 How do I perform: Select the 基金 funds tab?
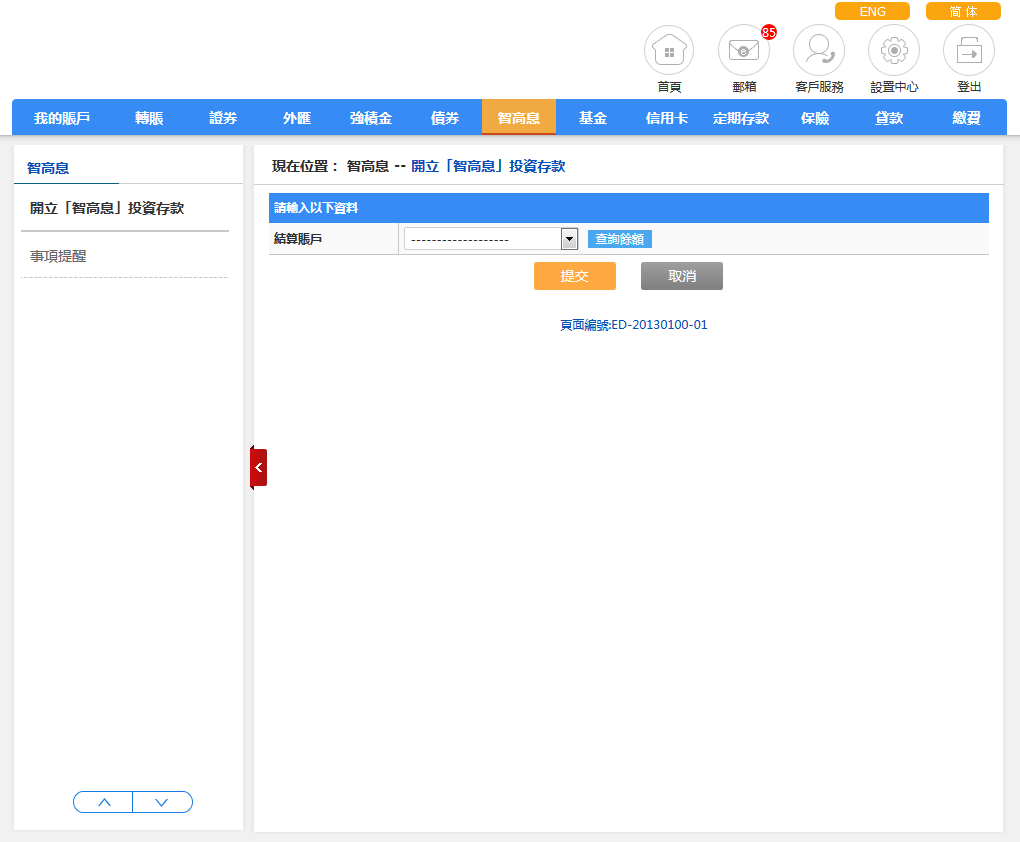pos(592,118)
